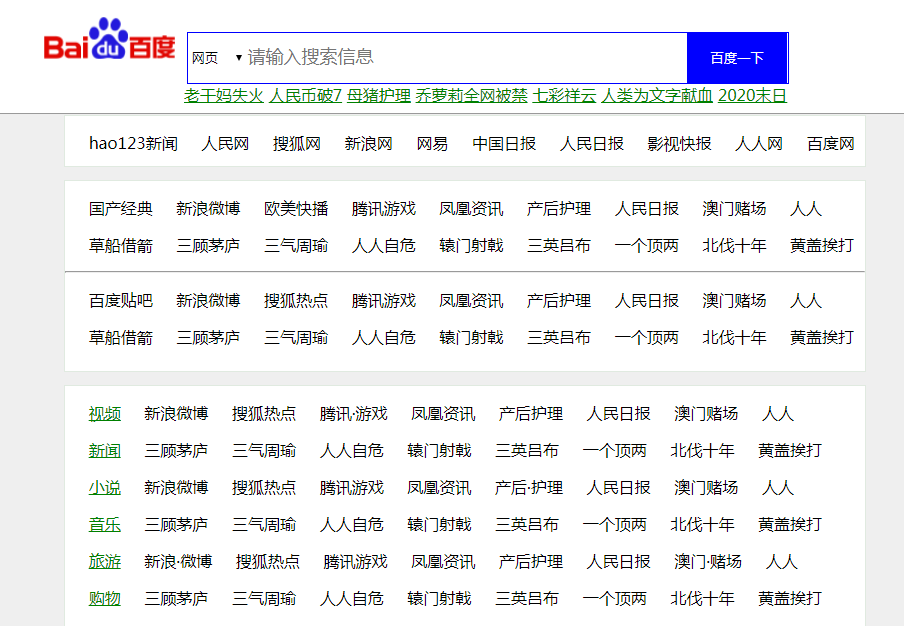Click 人人自危 in the 音乐 row
The height and width of the screenshot is (626, 904).
(x=352, y=525)
